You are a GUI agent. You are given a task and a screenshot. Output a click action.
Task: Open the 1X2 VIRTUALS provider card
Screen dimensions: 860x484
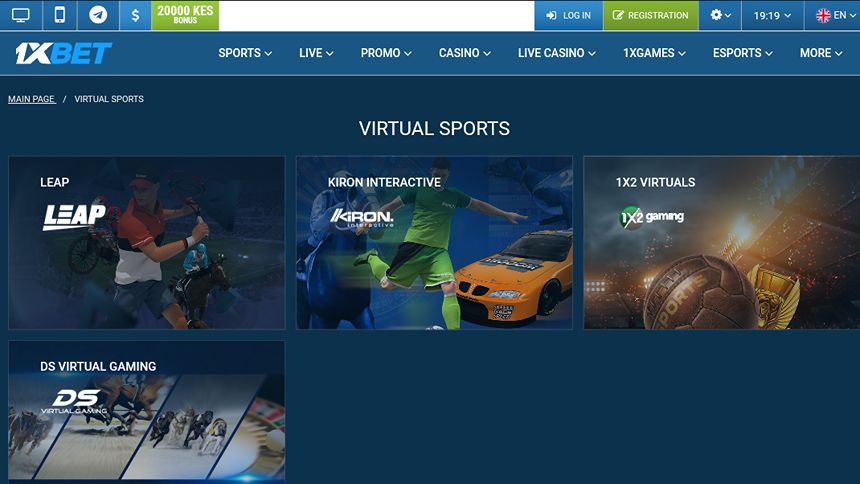click(x=722, y=243)
